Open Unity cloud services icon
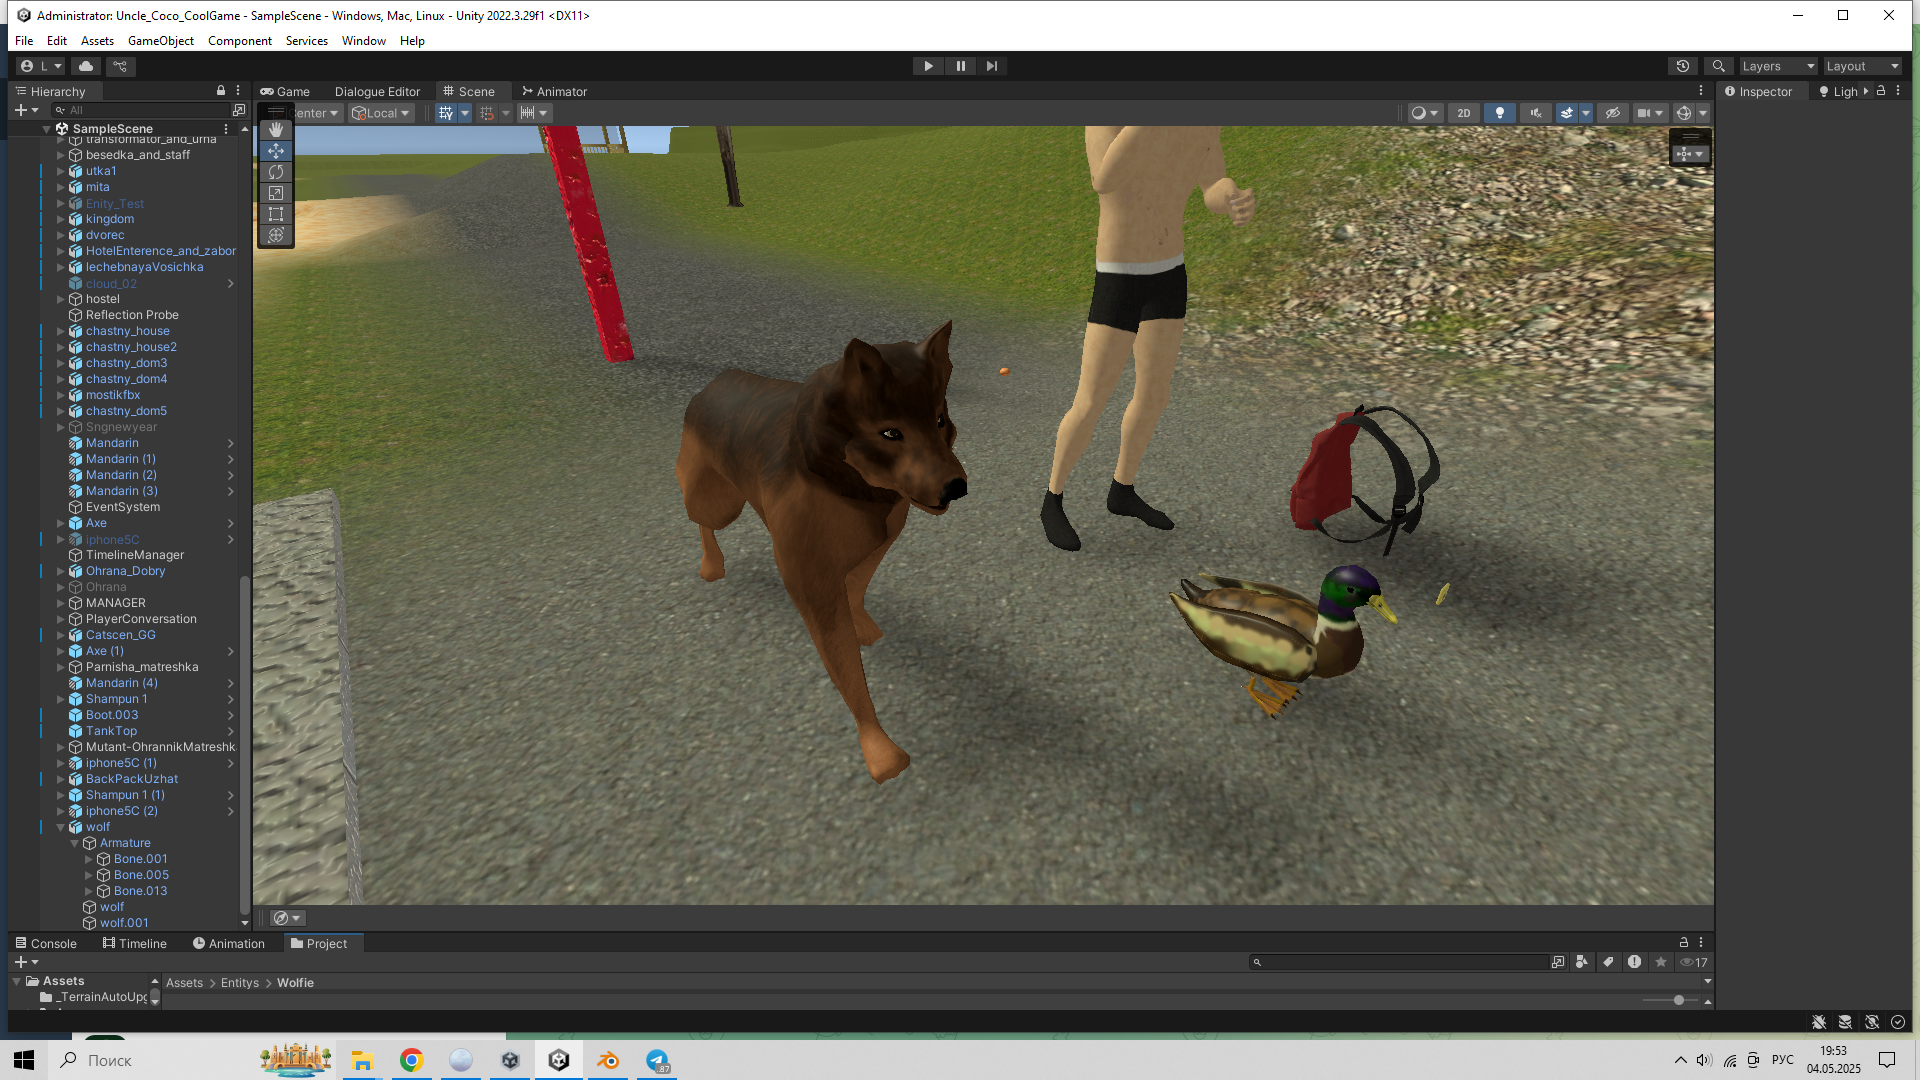1920x1080 pixels. tap(86, 66)
